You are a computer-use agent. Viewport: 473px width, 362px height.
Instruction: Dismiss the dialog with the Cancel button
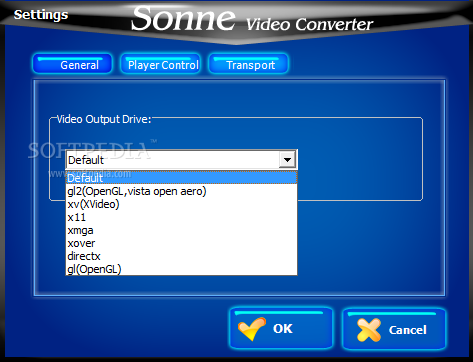coord(394,329)
